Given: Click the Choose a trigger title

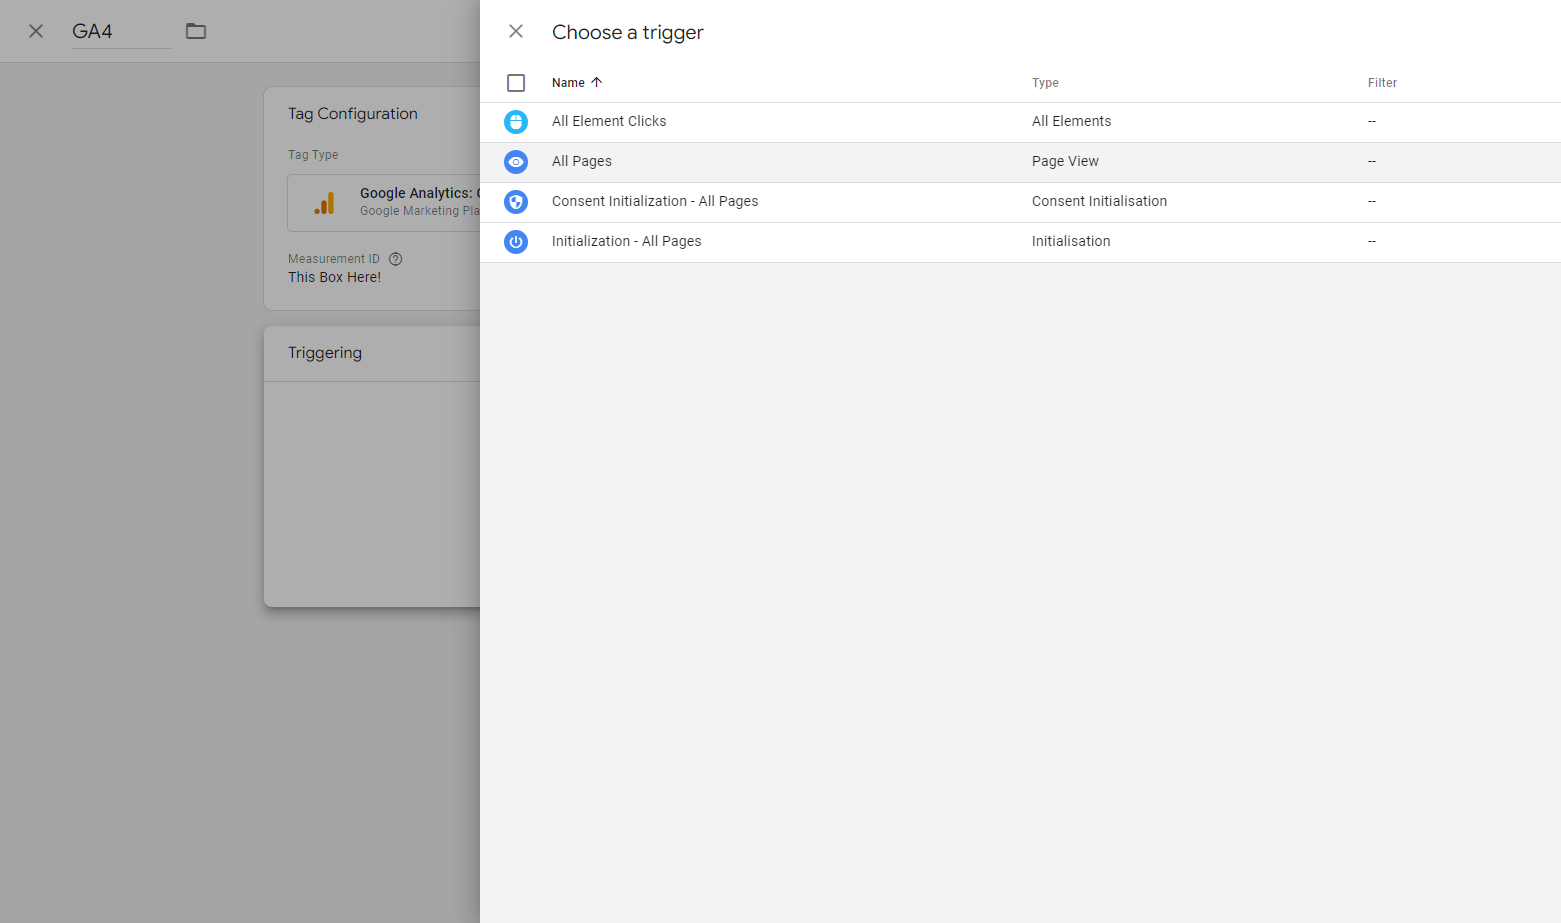Looking at the screenshot, I should 628,32.
